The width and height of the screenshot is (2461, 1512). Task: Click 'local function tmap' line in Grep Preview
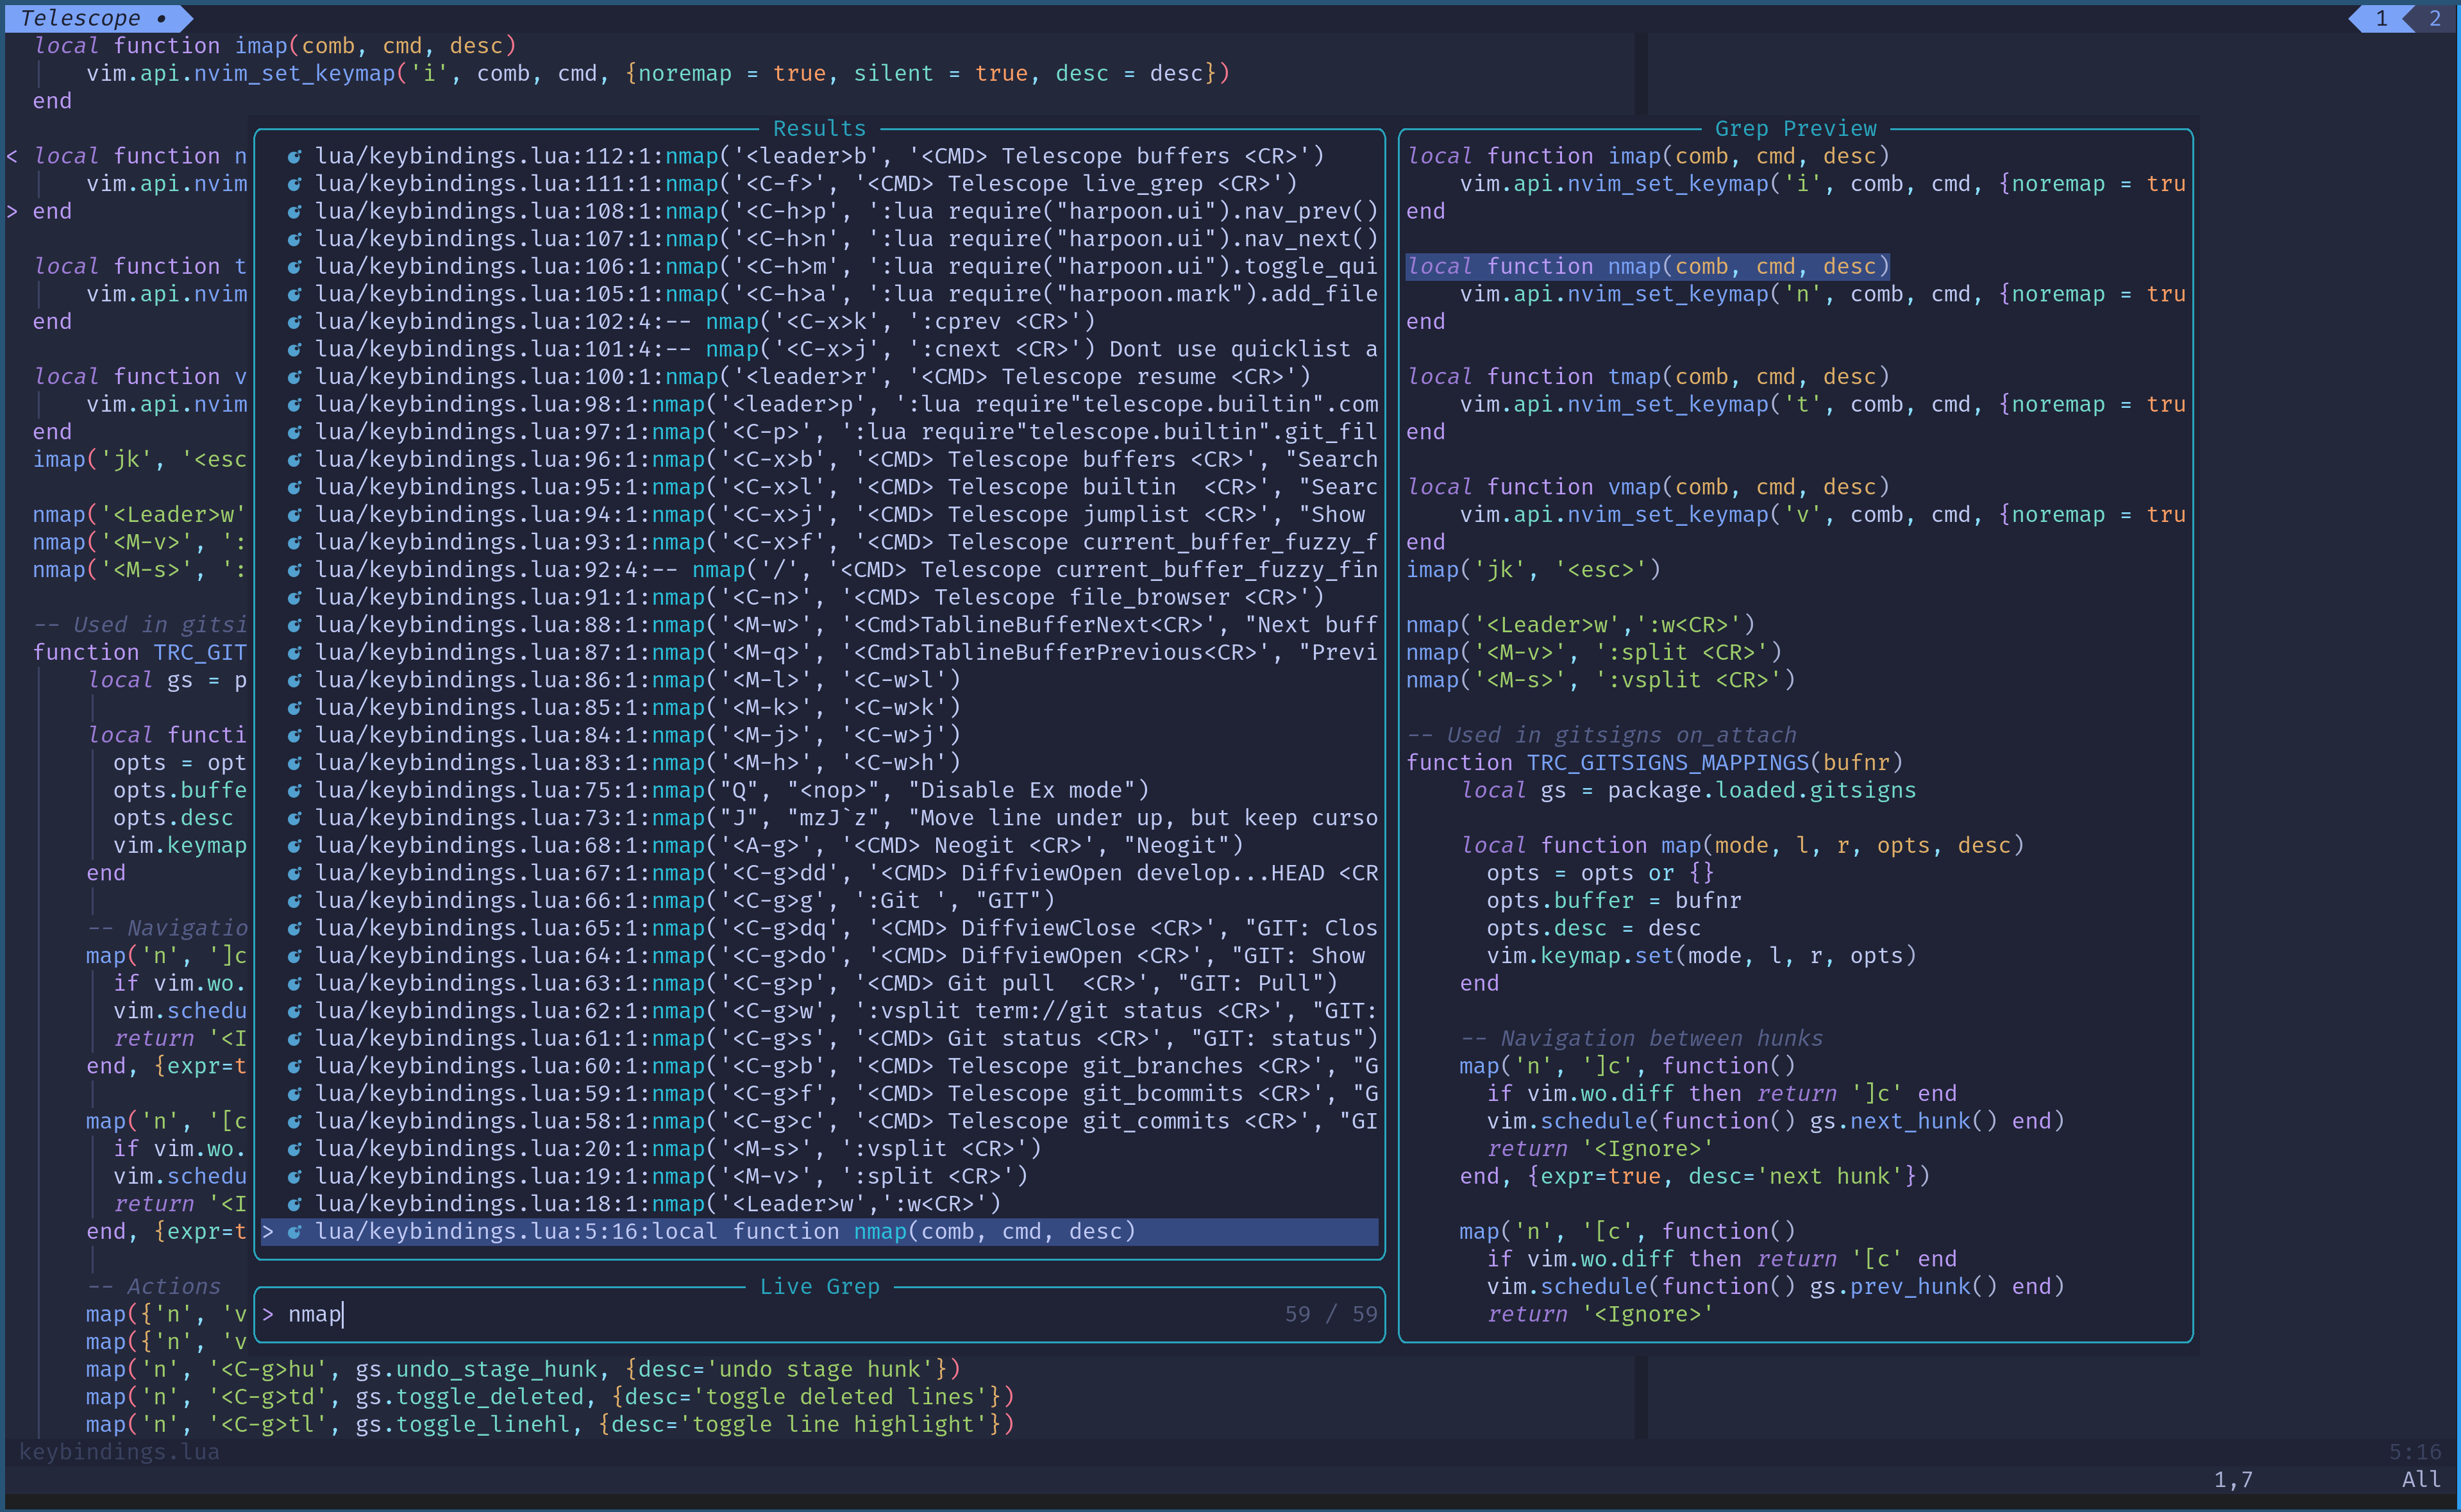tap(1648, 377)
